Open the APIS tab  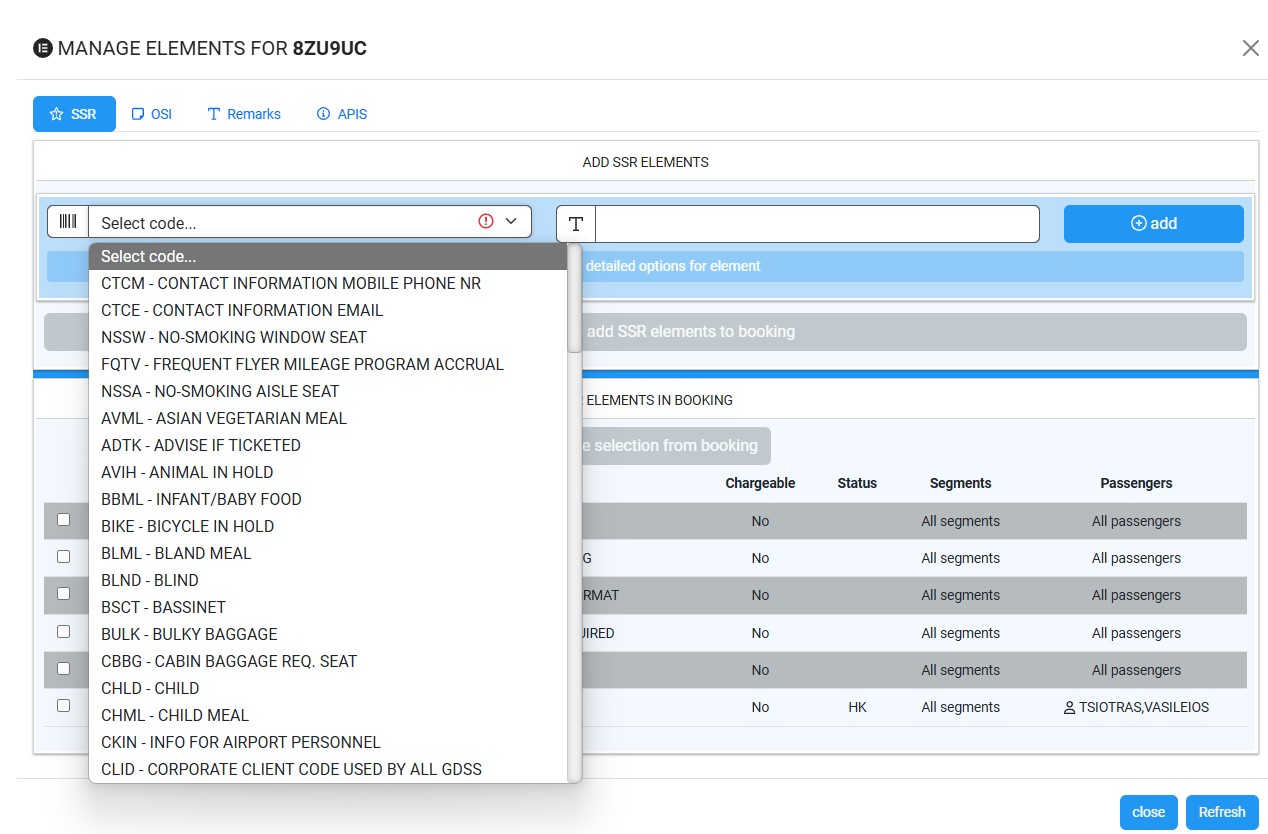coord(342,114)
